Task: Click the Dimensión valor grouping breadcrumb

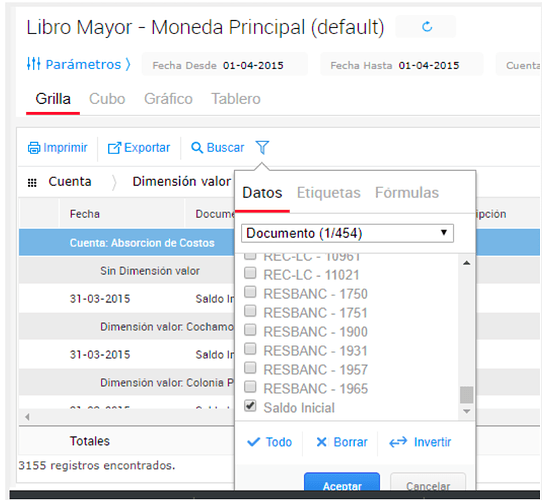Action: 182,182
